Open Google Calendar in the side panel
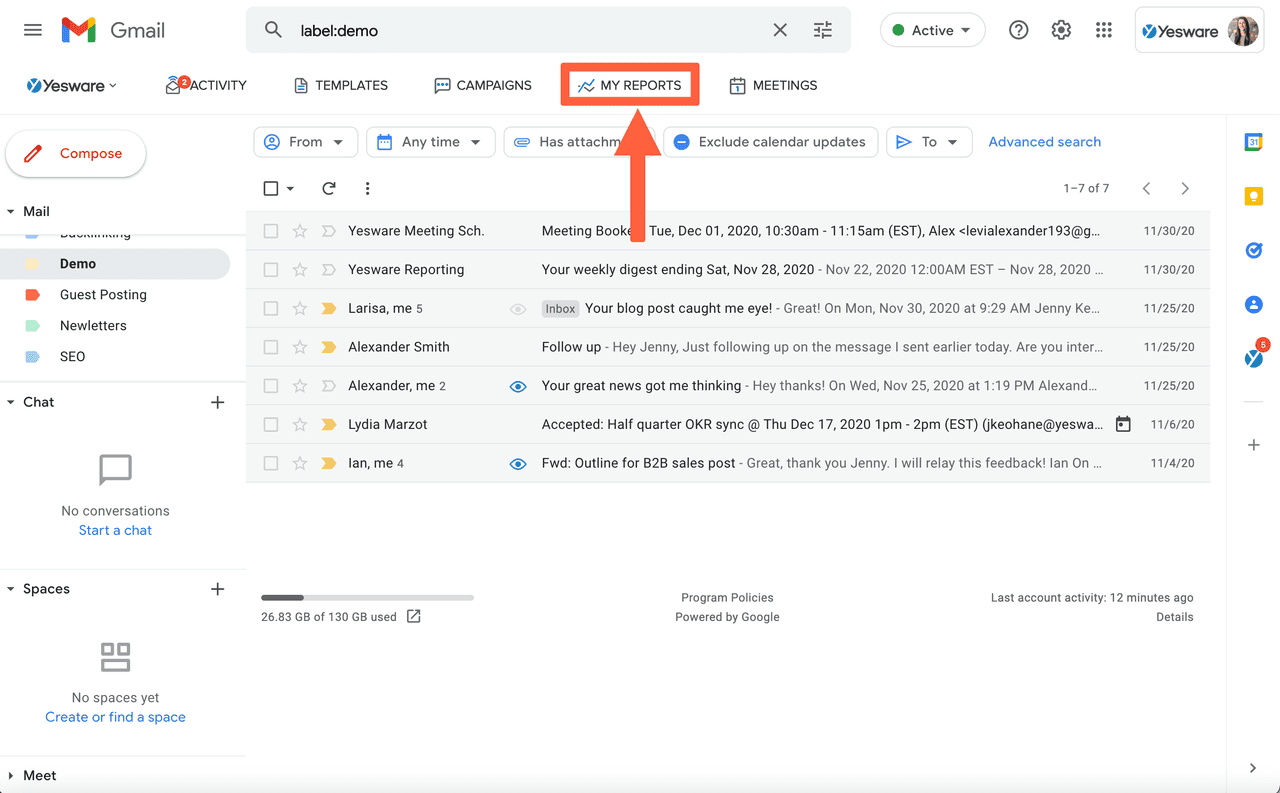This screenshot has height=793, width=1280. tap(1253, 142)
